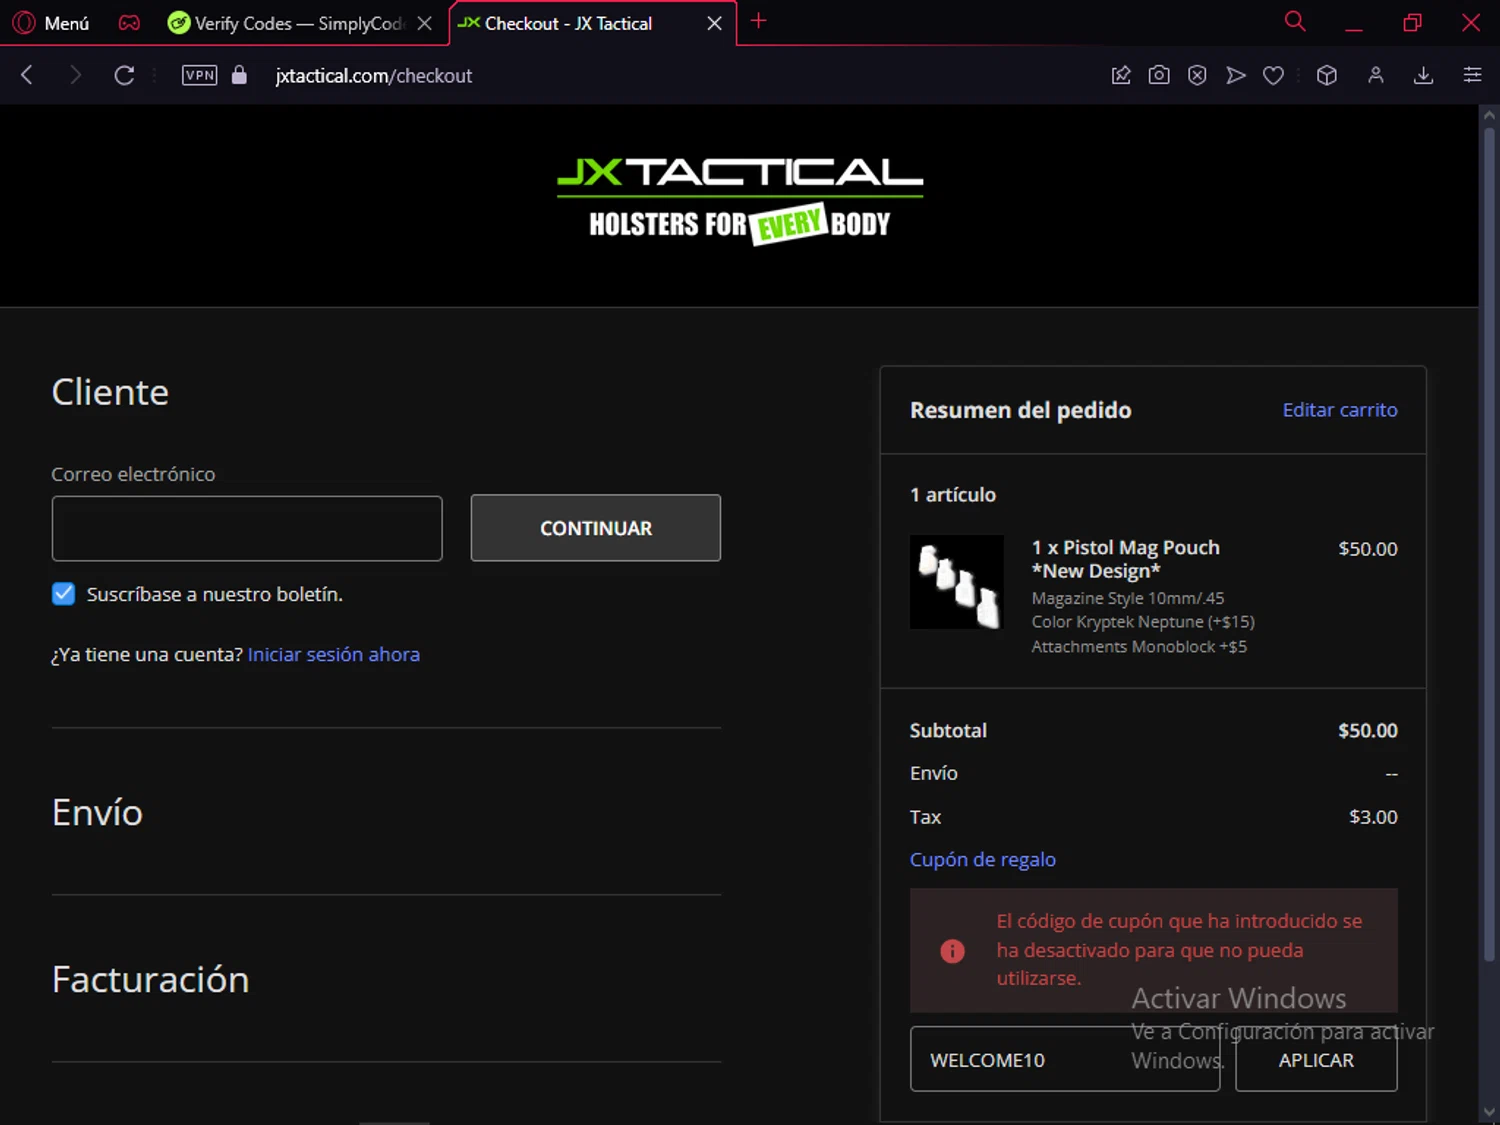This screenshot has width=1500, height=1125.
Task: Click Attachments Monoblock +$5 text
Action: point(1139,647)
